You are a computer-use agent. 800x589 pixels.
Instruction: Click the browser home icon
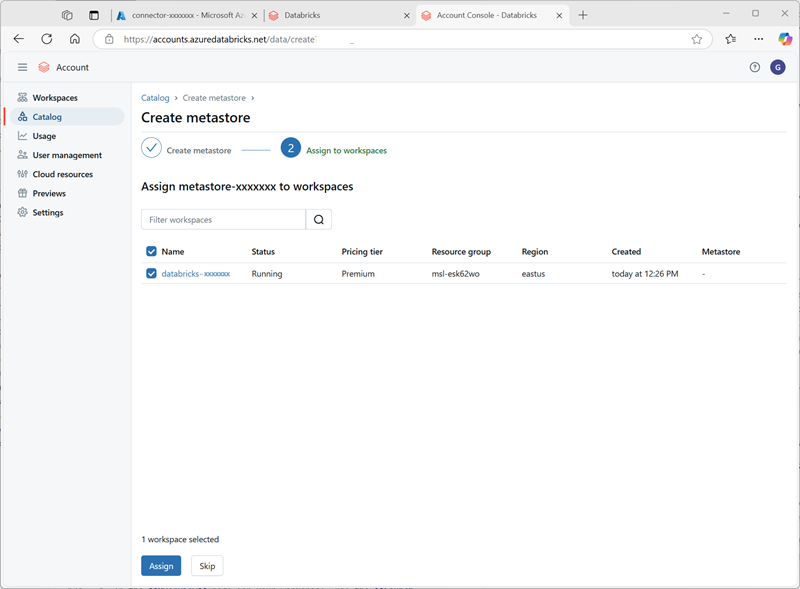click(75, 39)
